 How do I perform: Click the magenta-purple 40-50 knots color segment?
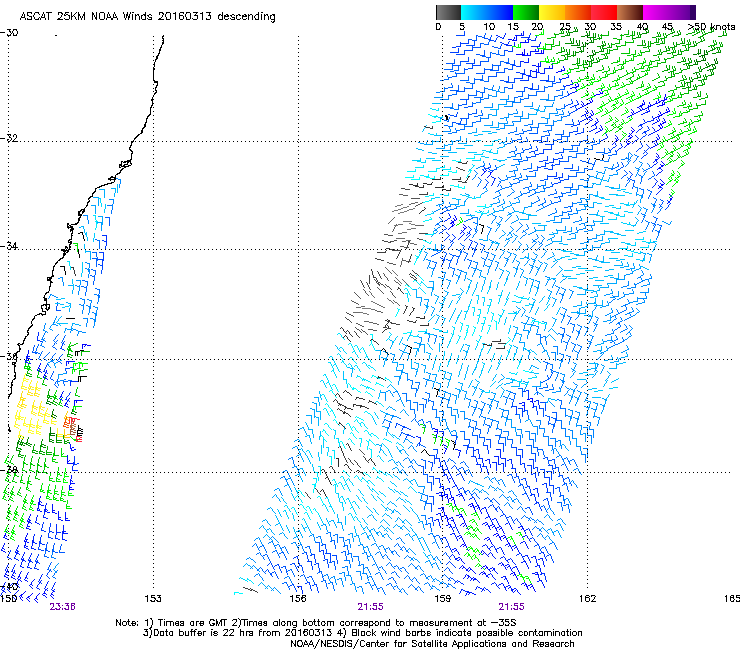click(669, 12)
